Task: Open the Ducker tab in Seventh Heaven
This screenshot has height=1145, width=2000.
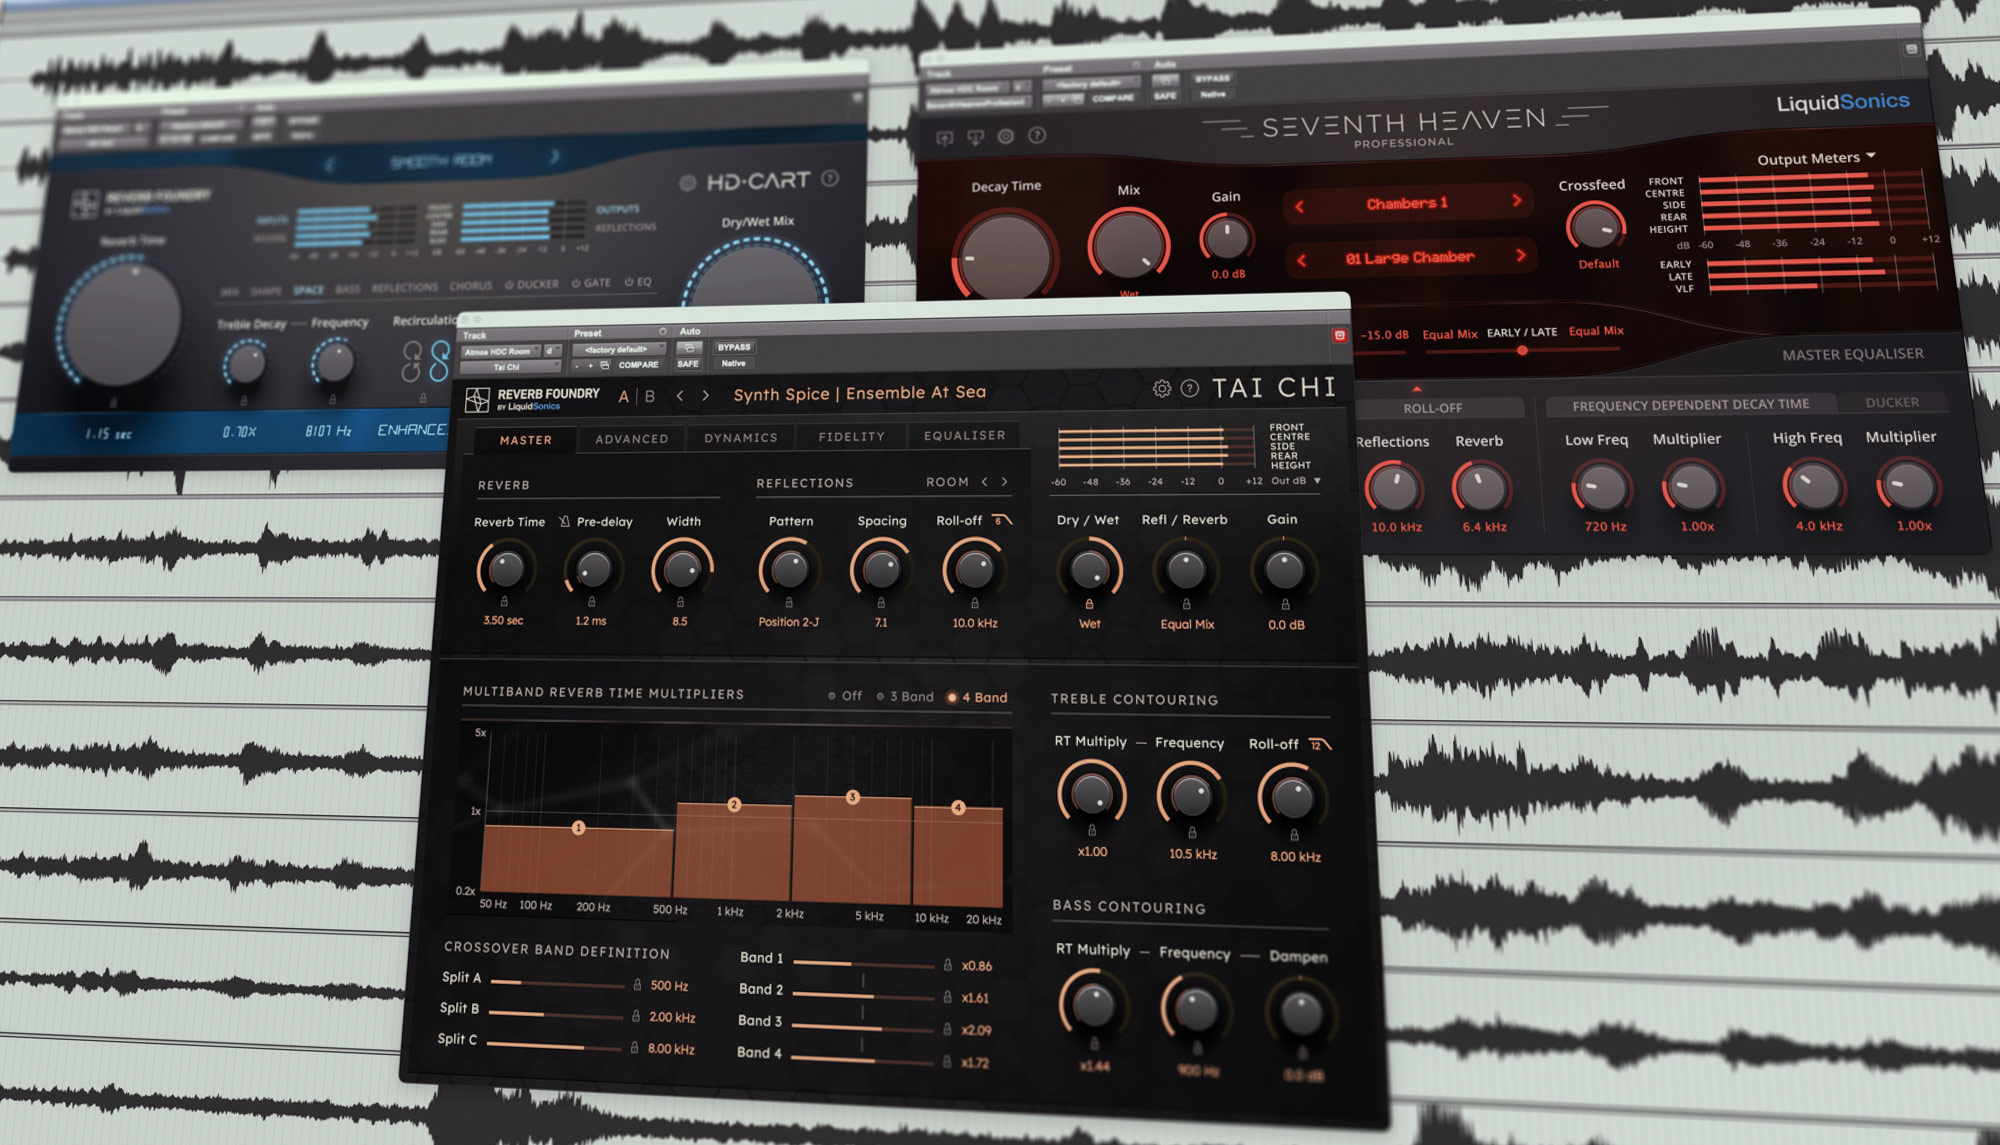Action: (1892, 402)
